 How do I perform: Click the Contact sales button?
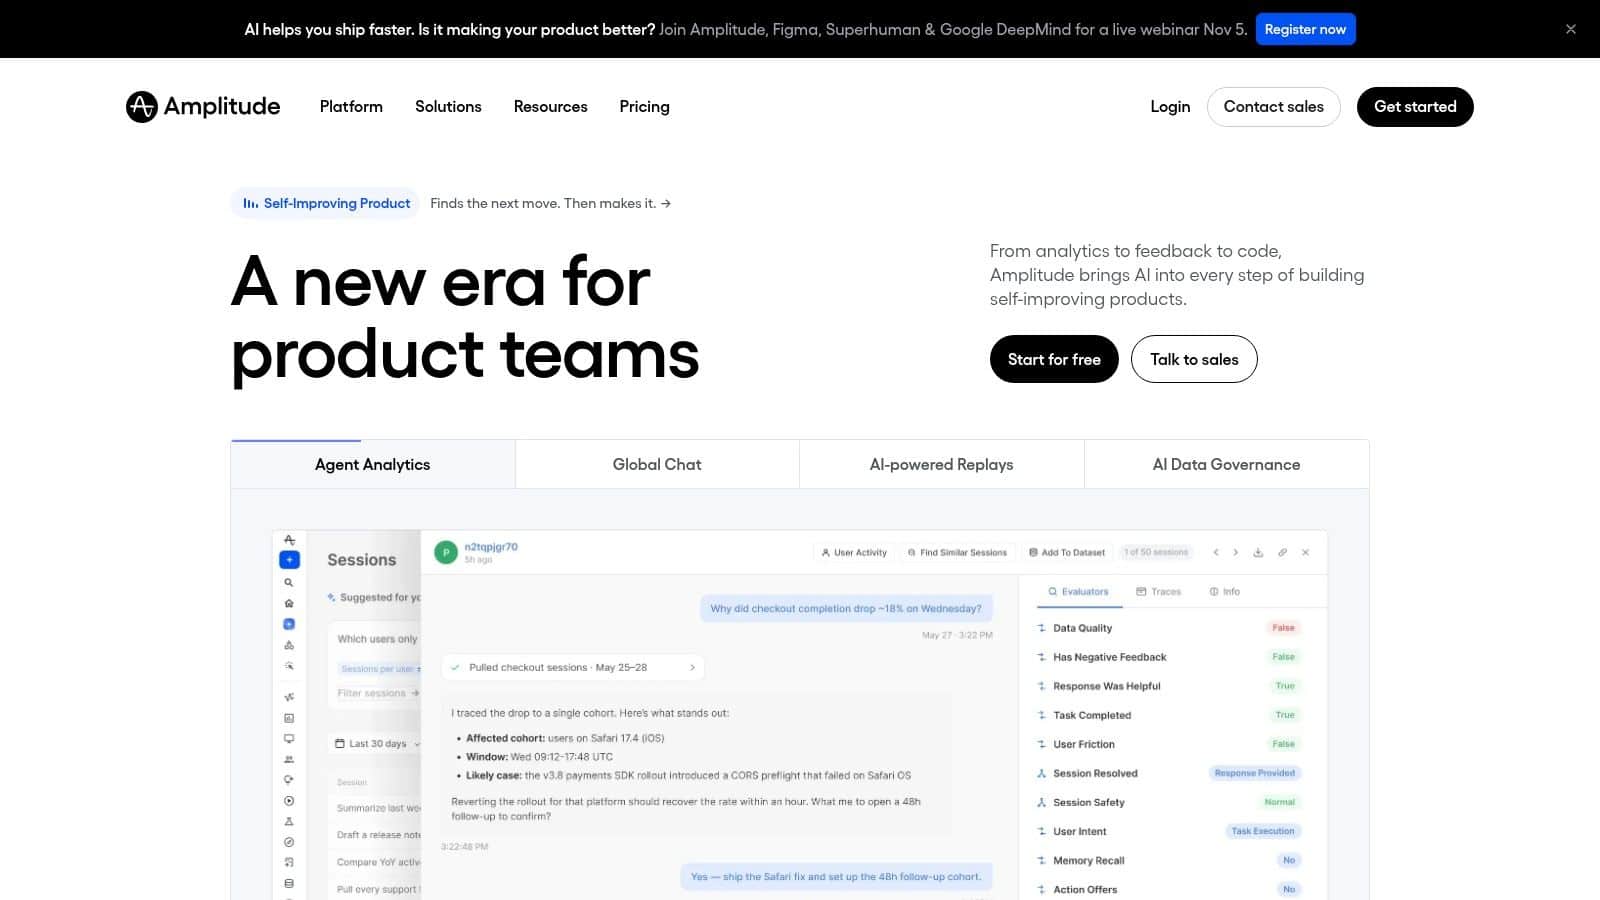coord(1273,106)
